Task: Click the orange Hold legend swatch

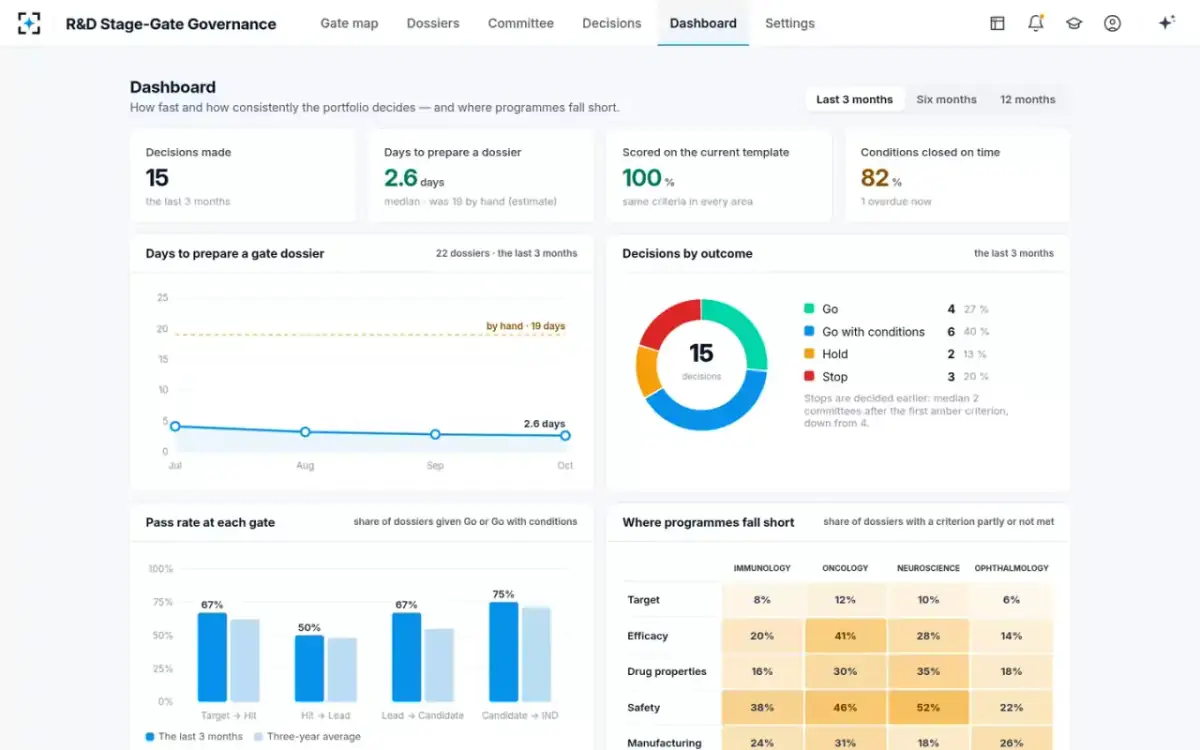Action: pos(809,354)
